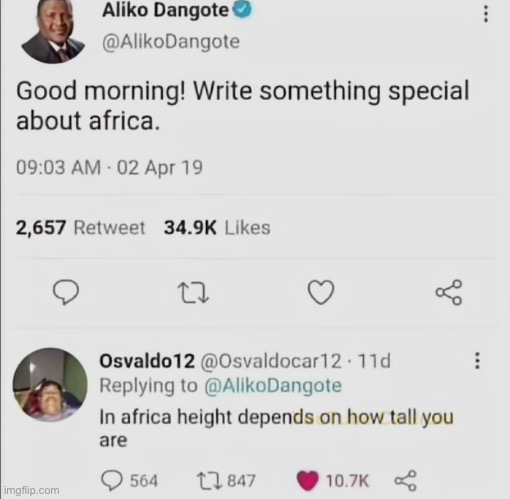Share Osvaldo12's reply using share icon

click(x=405, y=481)
